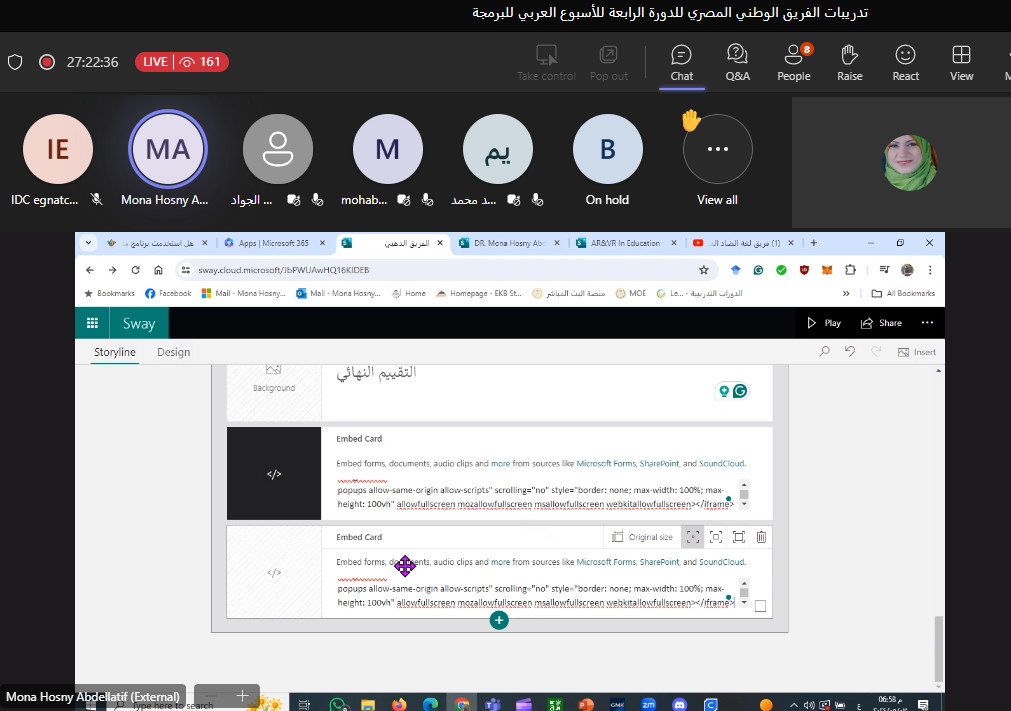
Task: Open the React emoji options
Action: pyautogui.click(x=905, y=63)
